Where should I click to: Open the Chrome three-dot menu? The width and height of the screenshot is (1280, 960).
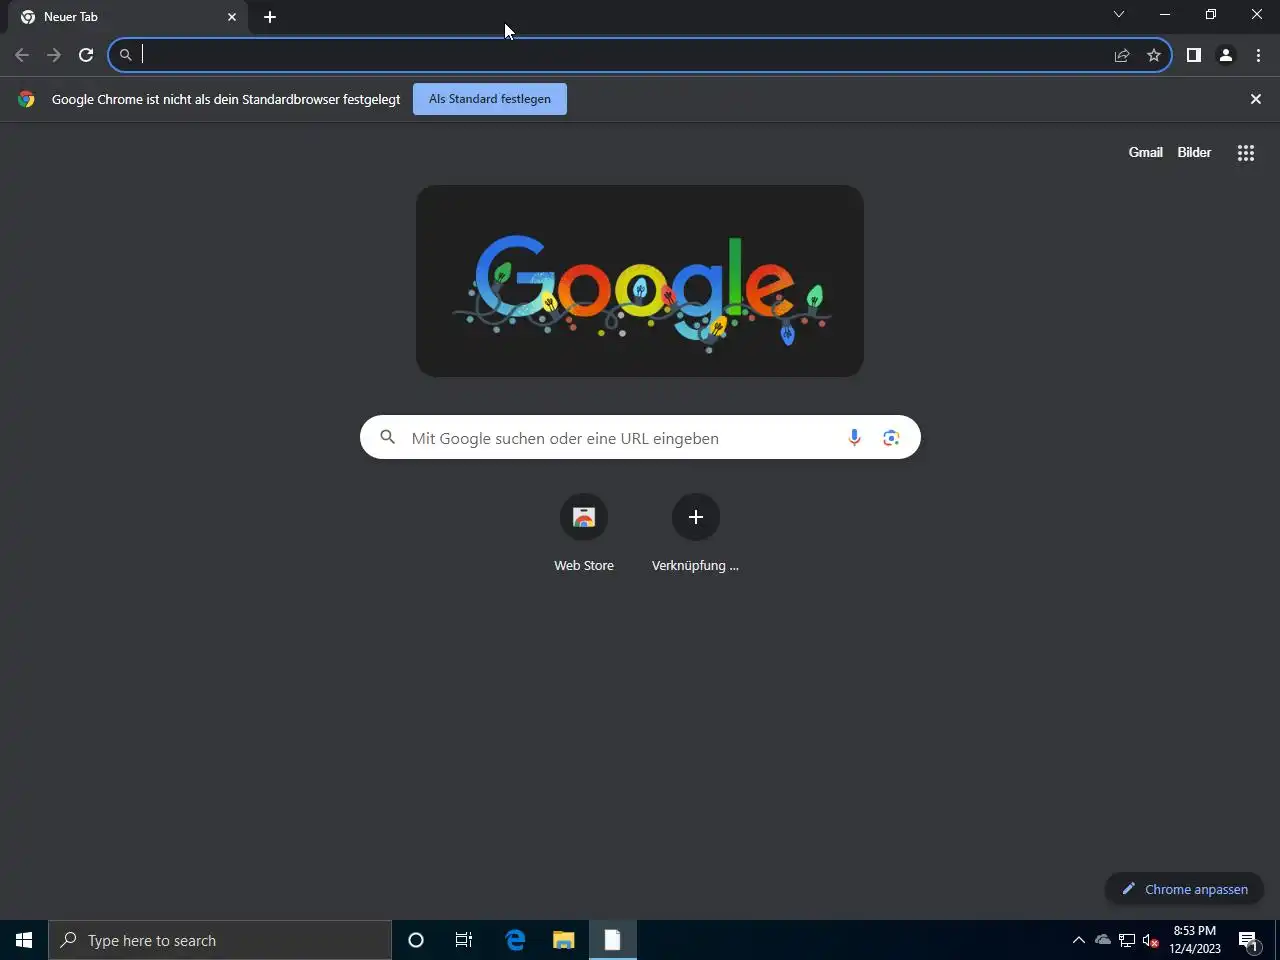coord(1258,55)
